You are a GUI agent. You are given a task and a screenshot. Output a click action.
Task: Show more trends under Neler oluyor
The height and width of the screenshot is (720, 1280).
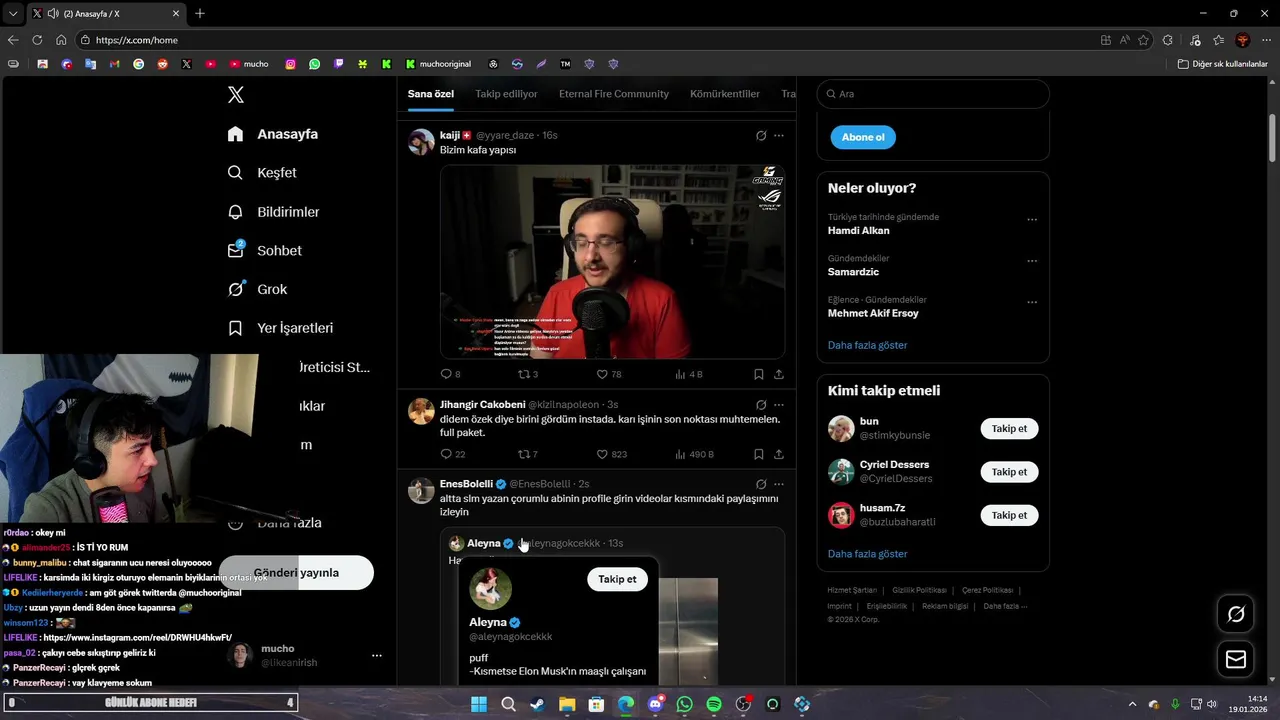pyautogui.click(x=868, y=345)
